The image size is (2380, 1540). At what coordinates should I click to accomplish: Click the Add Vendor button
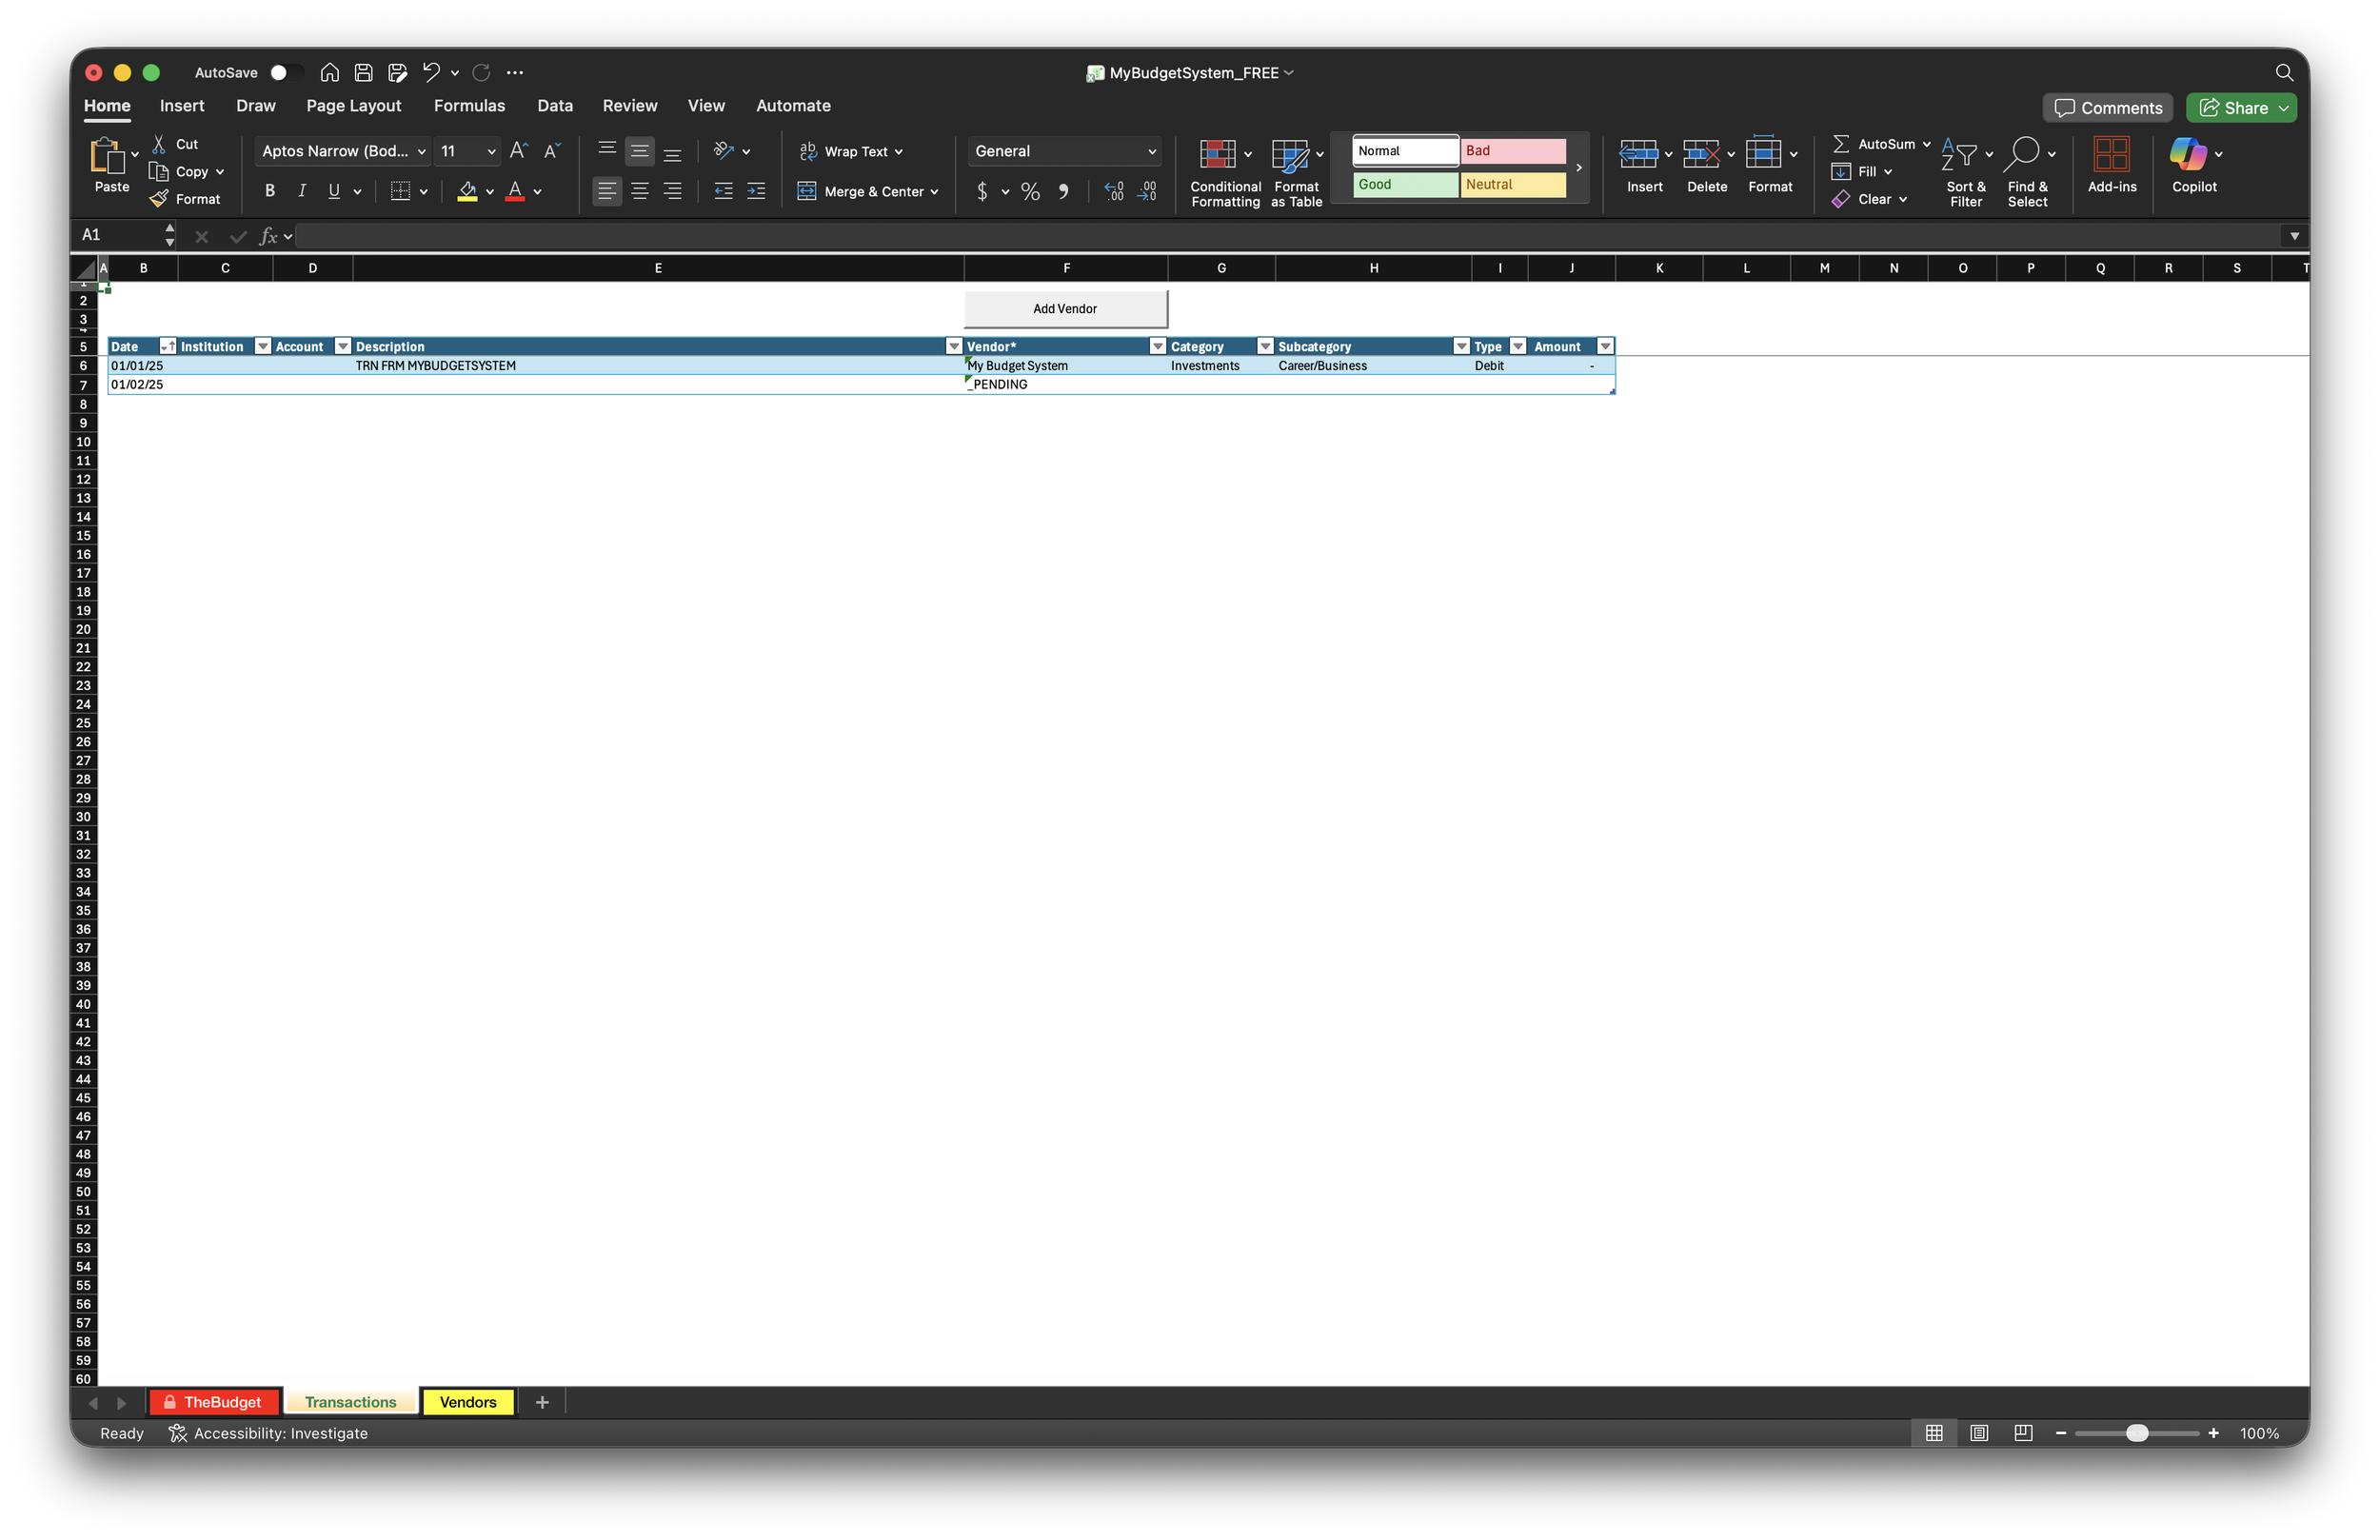coord(1064,308)
